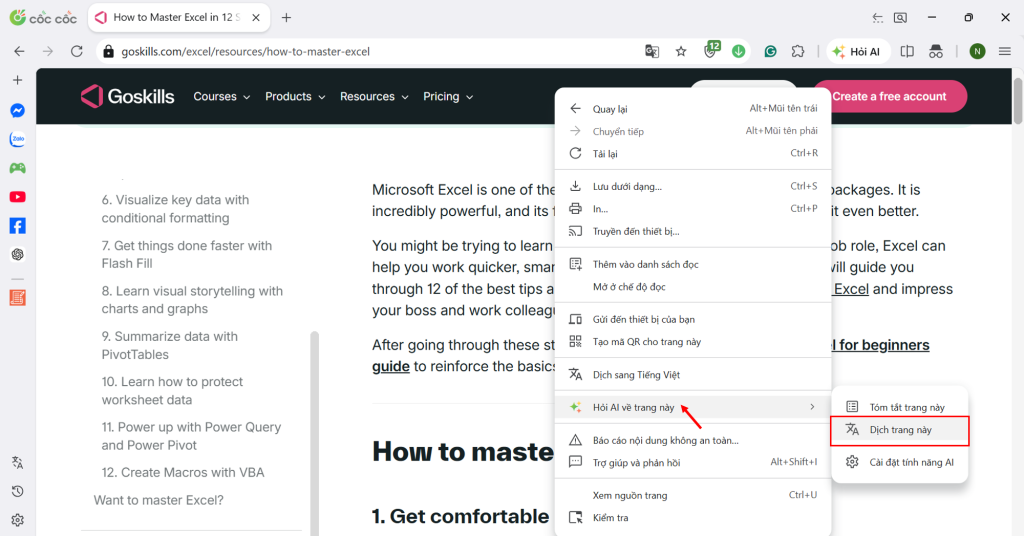Open the Want to master Excel? link
Screen dimensions: 1024x536
click(159, 500)
